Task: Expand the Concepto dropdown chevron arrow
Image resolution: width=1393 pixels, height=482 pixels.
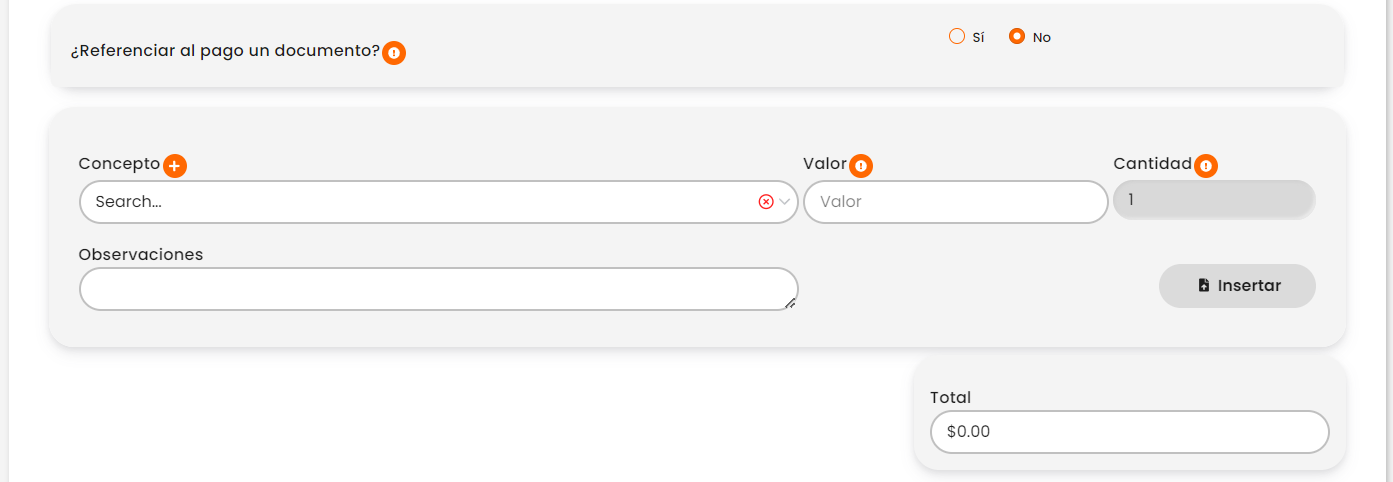Action: tap(785, 202)
